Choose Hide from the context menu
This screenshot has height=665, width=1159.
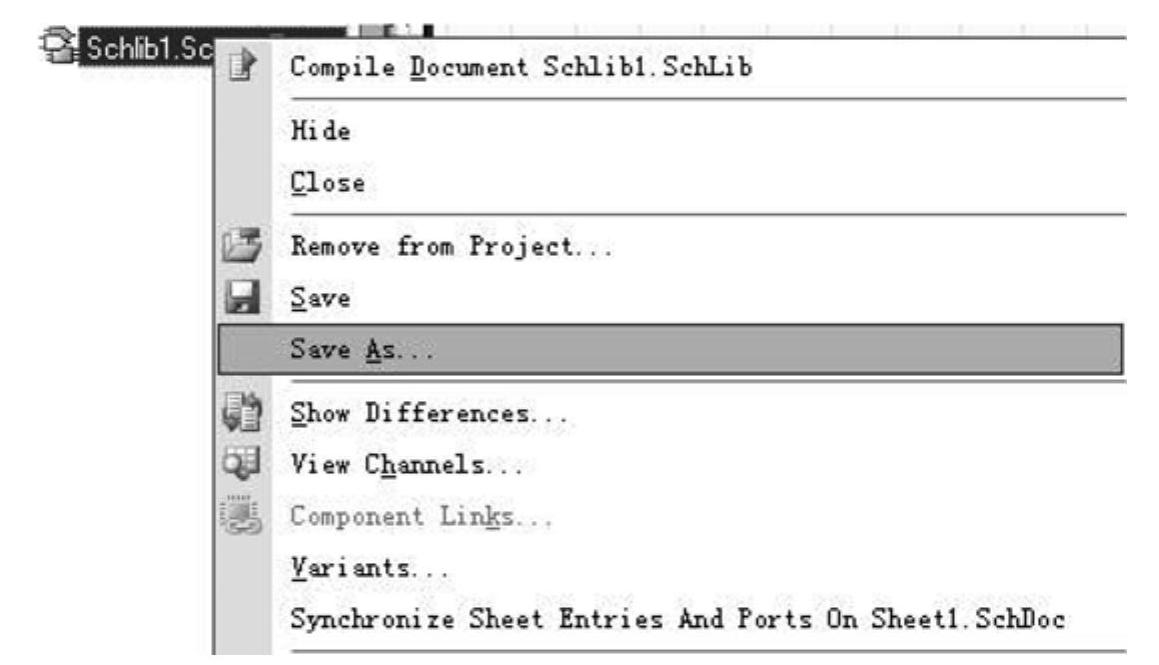pos(320,131)
